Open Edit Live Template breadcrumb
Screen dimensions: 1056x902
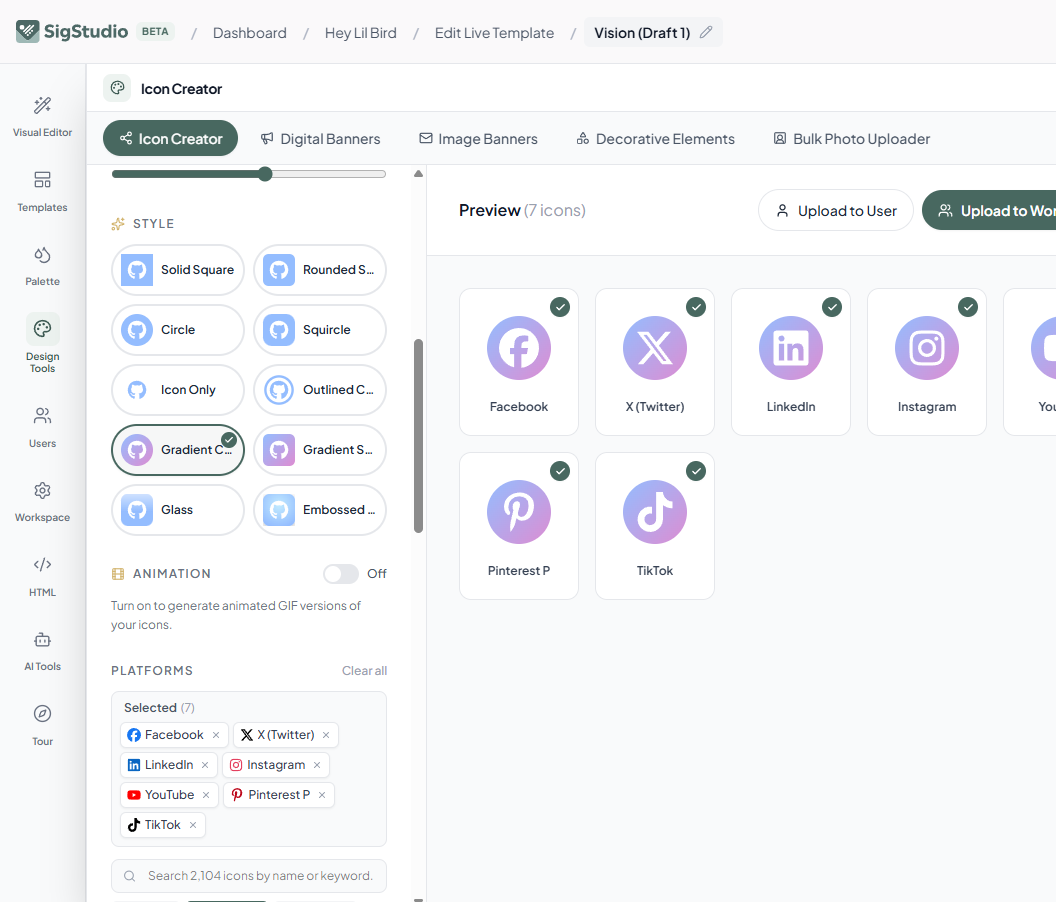click(x=494, y=33)
